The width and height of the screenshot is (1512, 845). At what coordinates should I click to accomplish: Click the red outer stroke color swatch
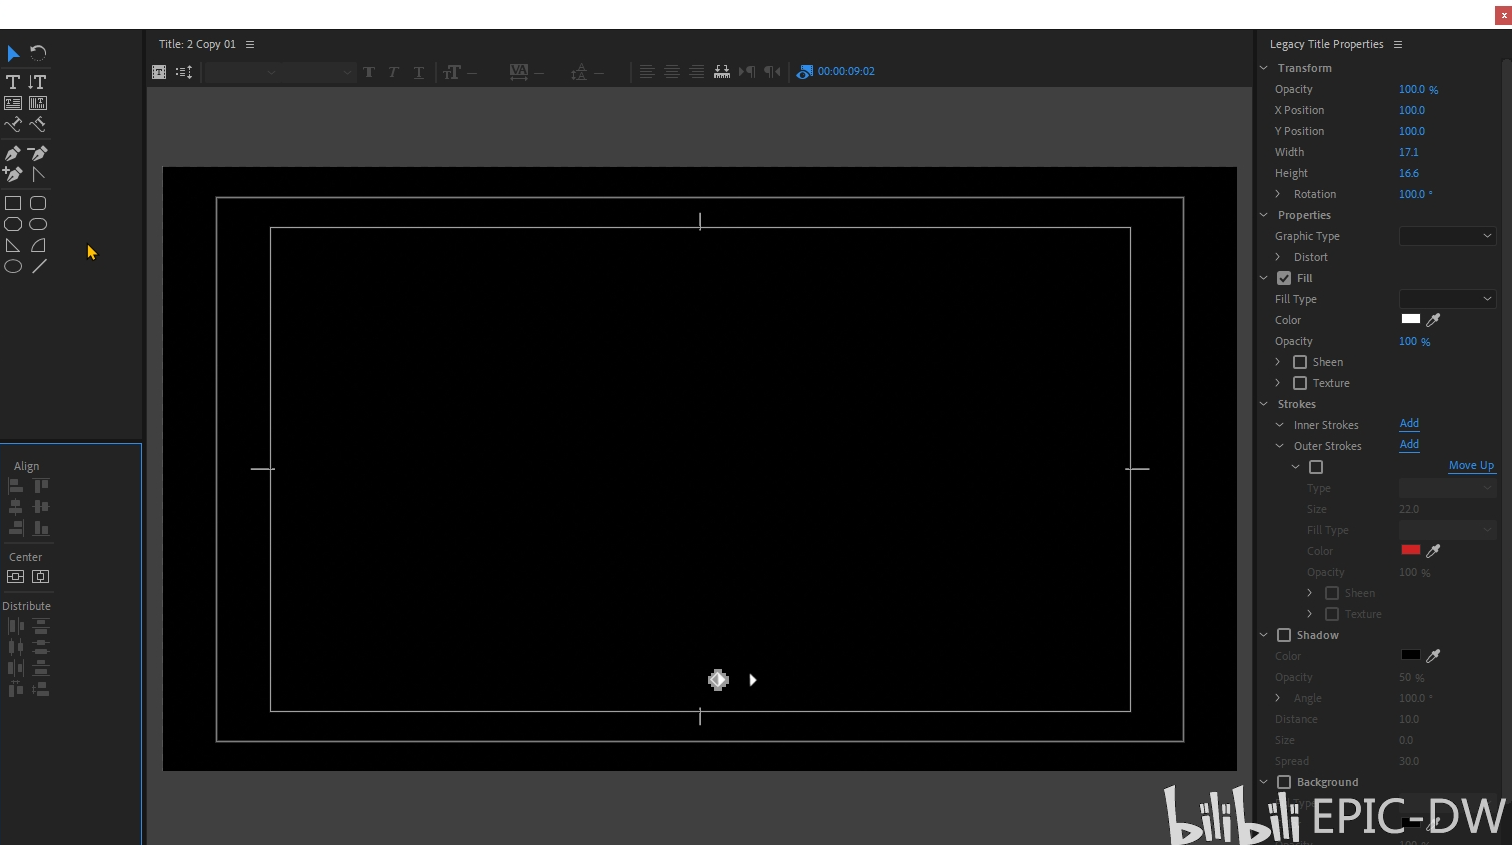[x=1411, y=550]
